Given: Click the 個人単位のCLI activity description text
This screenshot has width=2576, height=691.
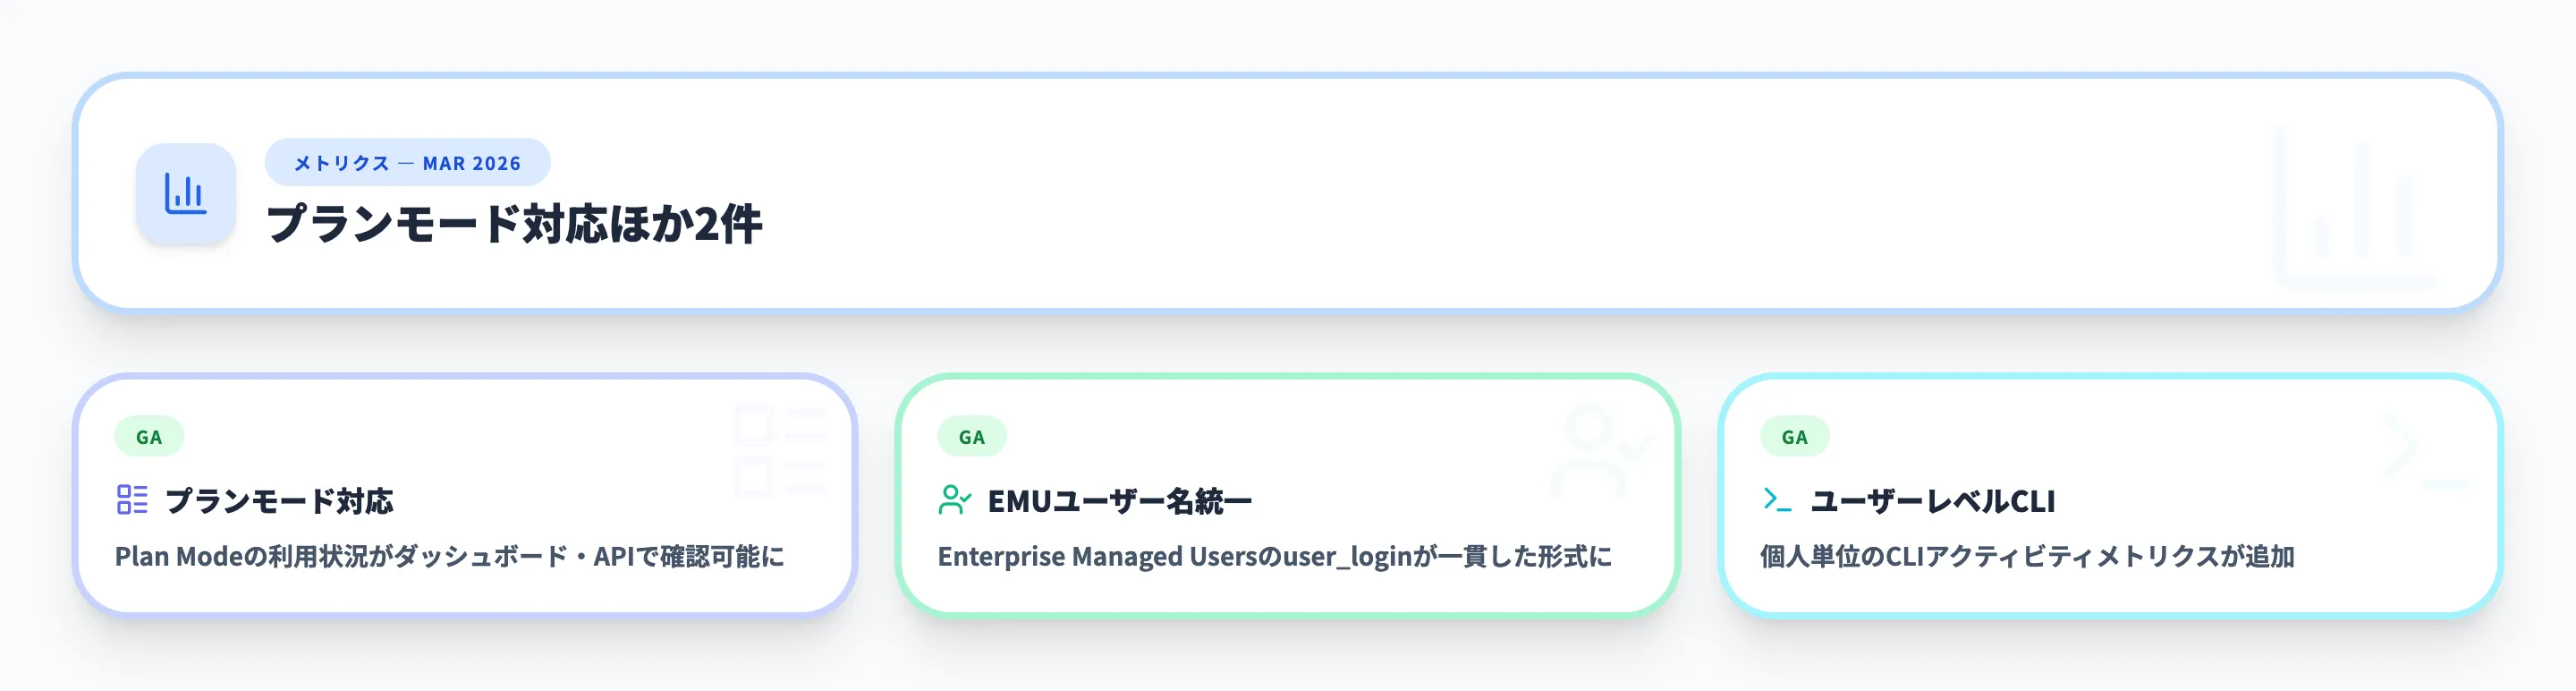Looking at the screenshot, I should click(2027, 556).
